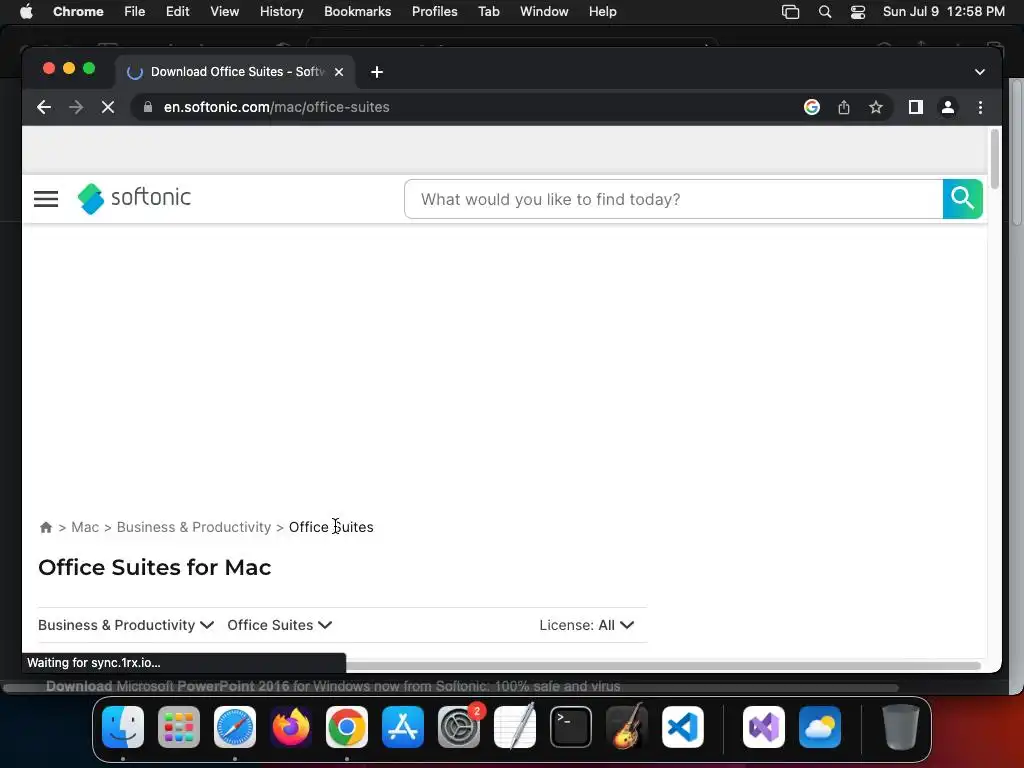Open the Tab menu
Screen dimensions: 1024x768
[488, 12]
